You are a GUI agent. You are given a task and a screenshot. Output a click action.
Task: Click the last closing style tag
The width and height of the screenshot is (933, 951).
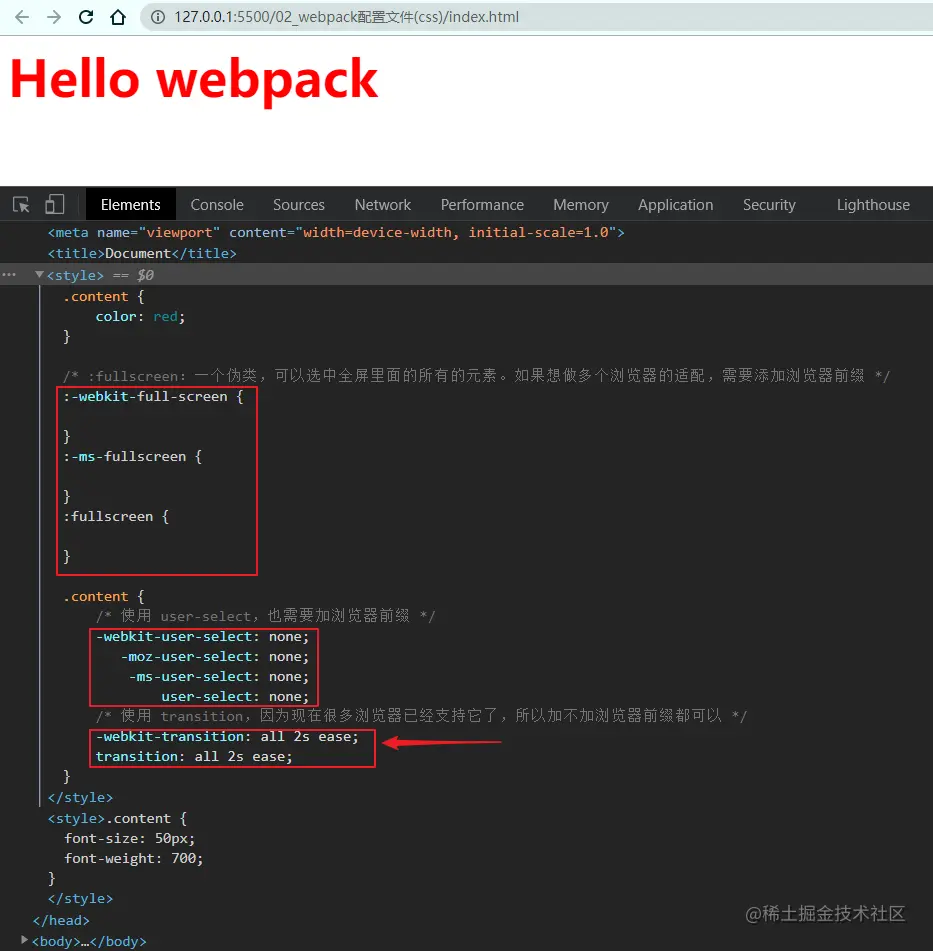[80, 899]
